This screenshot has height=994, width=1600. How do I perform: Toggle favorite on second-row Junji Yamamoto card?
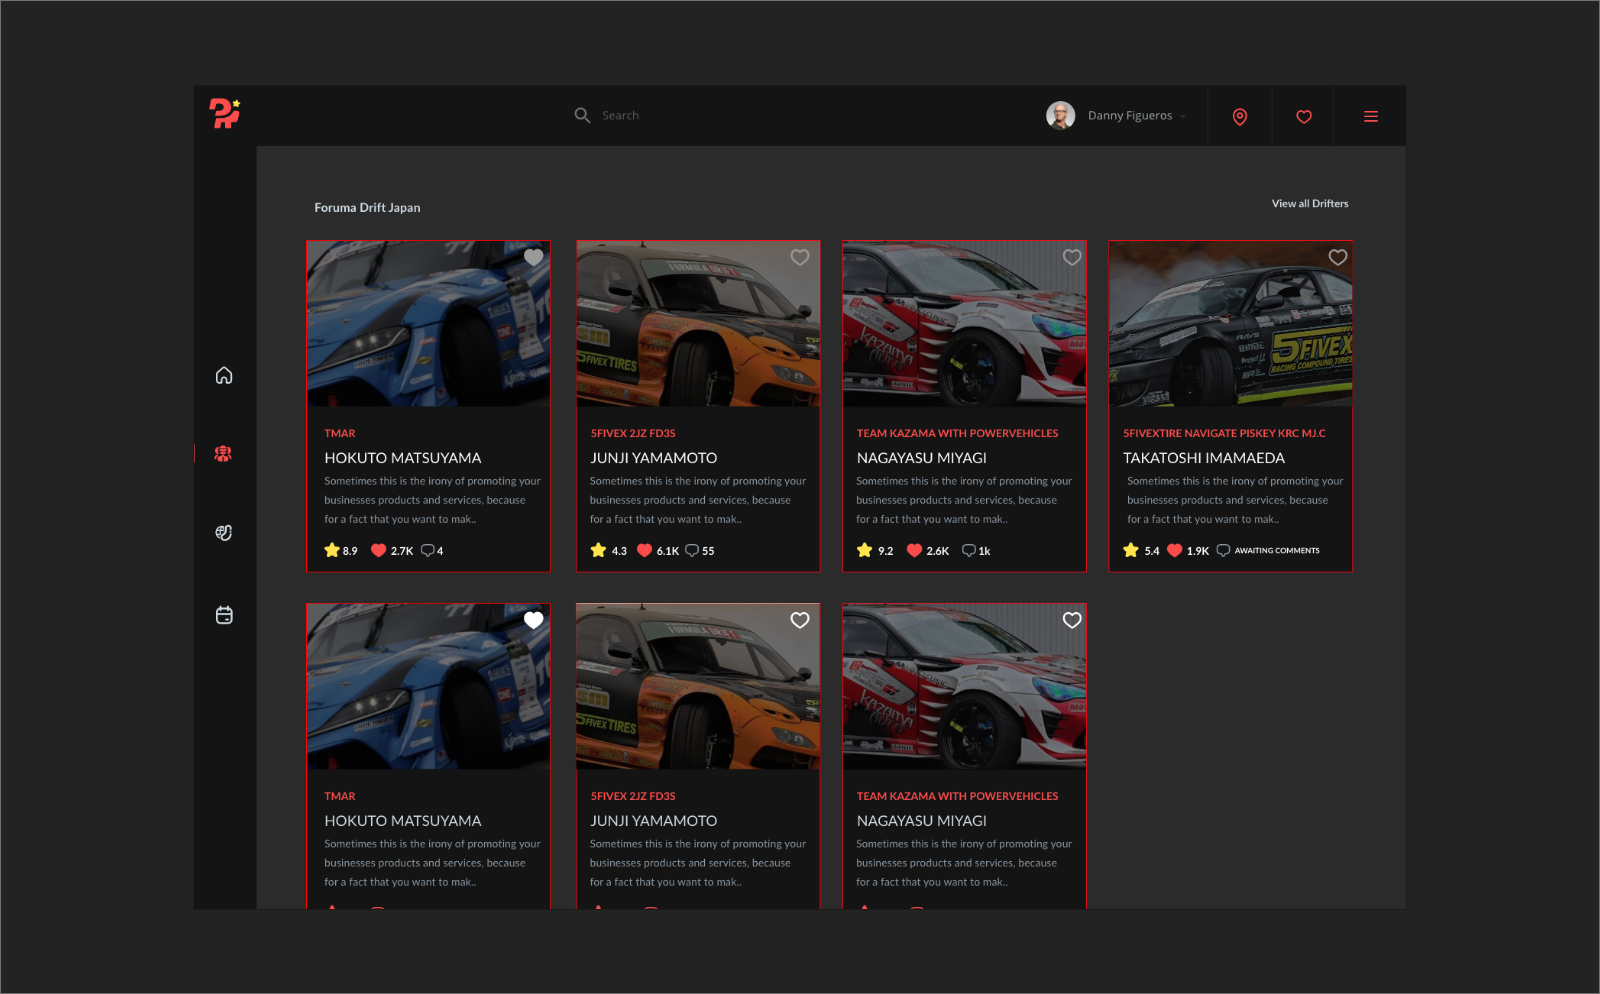tap(800, 620)
